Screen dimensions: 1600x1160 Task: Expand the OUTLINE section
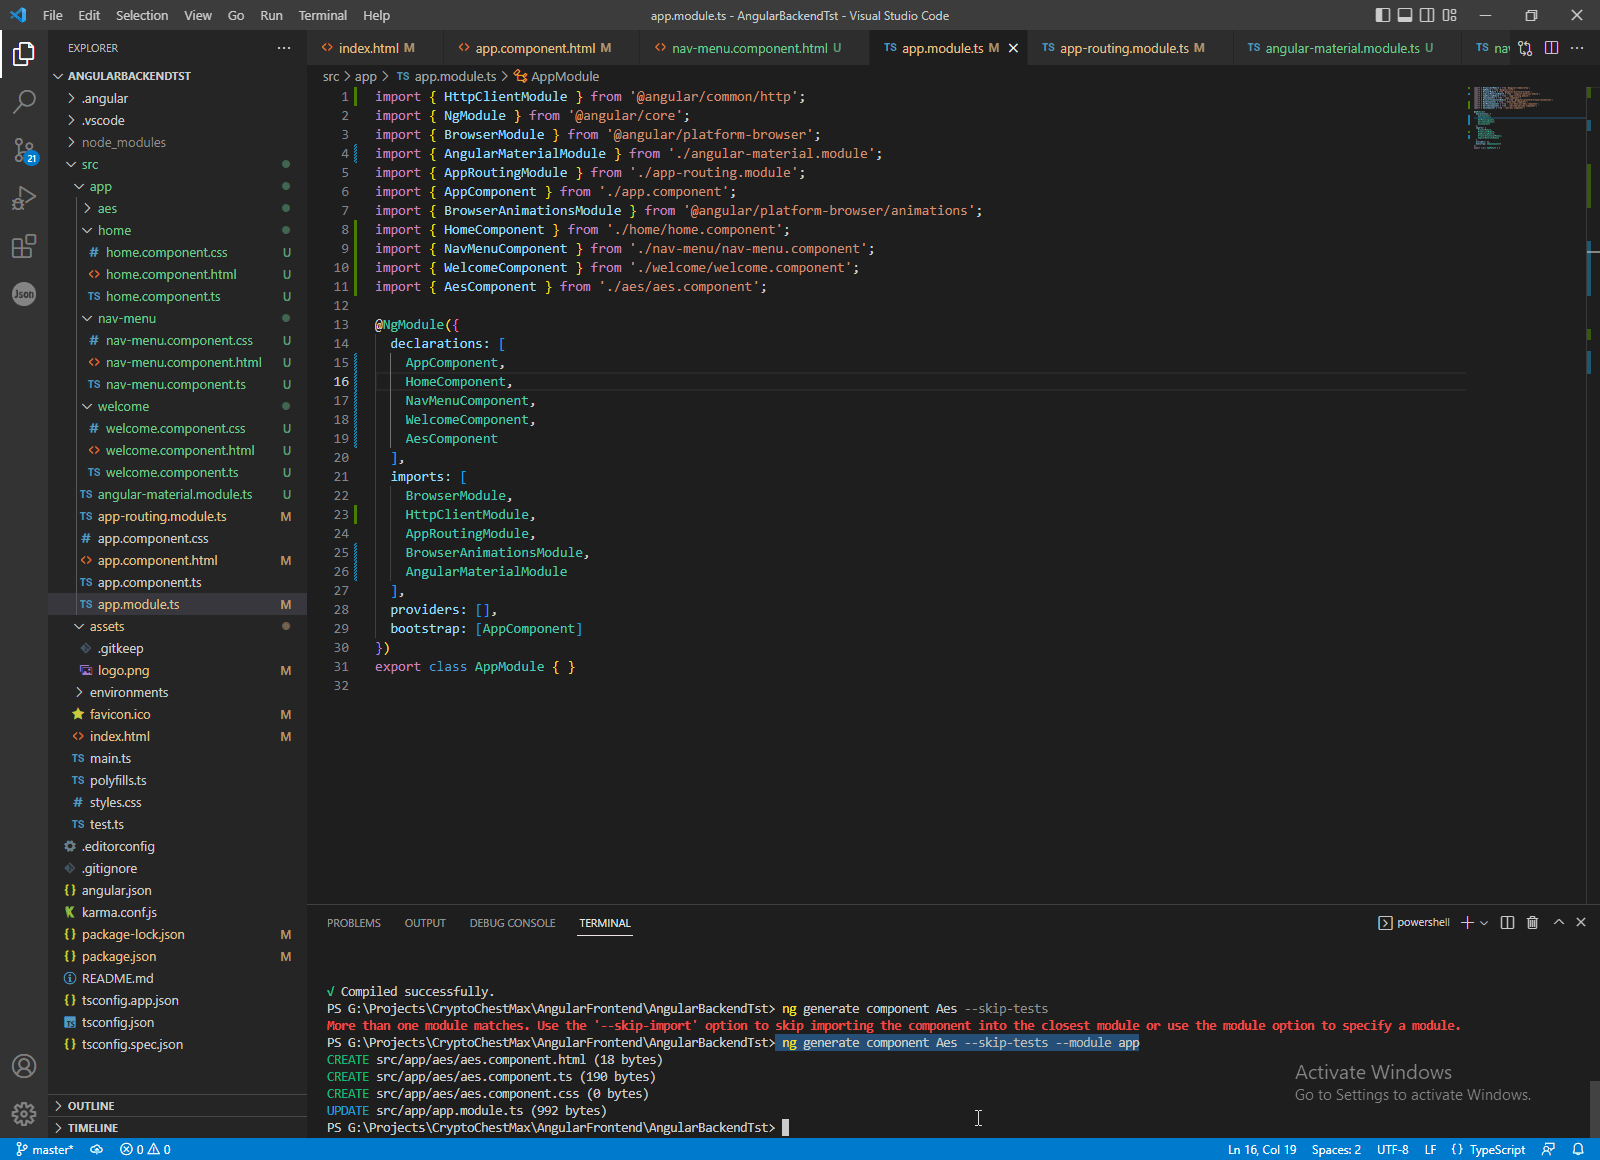(91, 1106)
